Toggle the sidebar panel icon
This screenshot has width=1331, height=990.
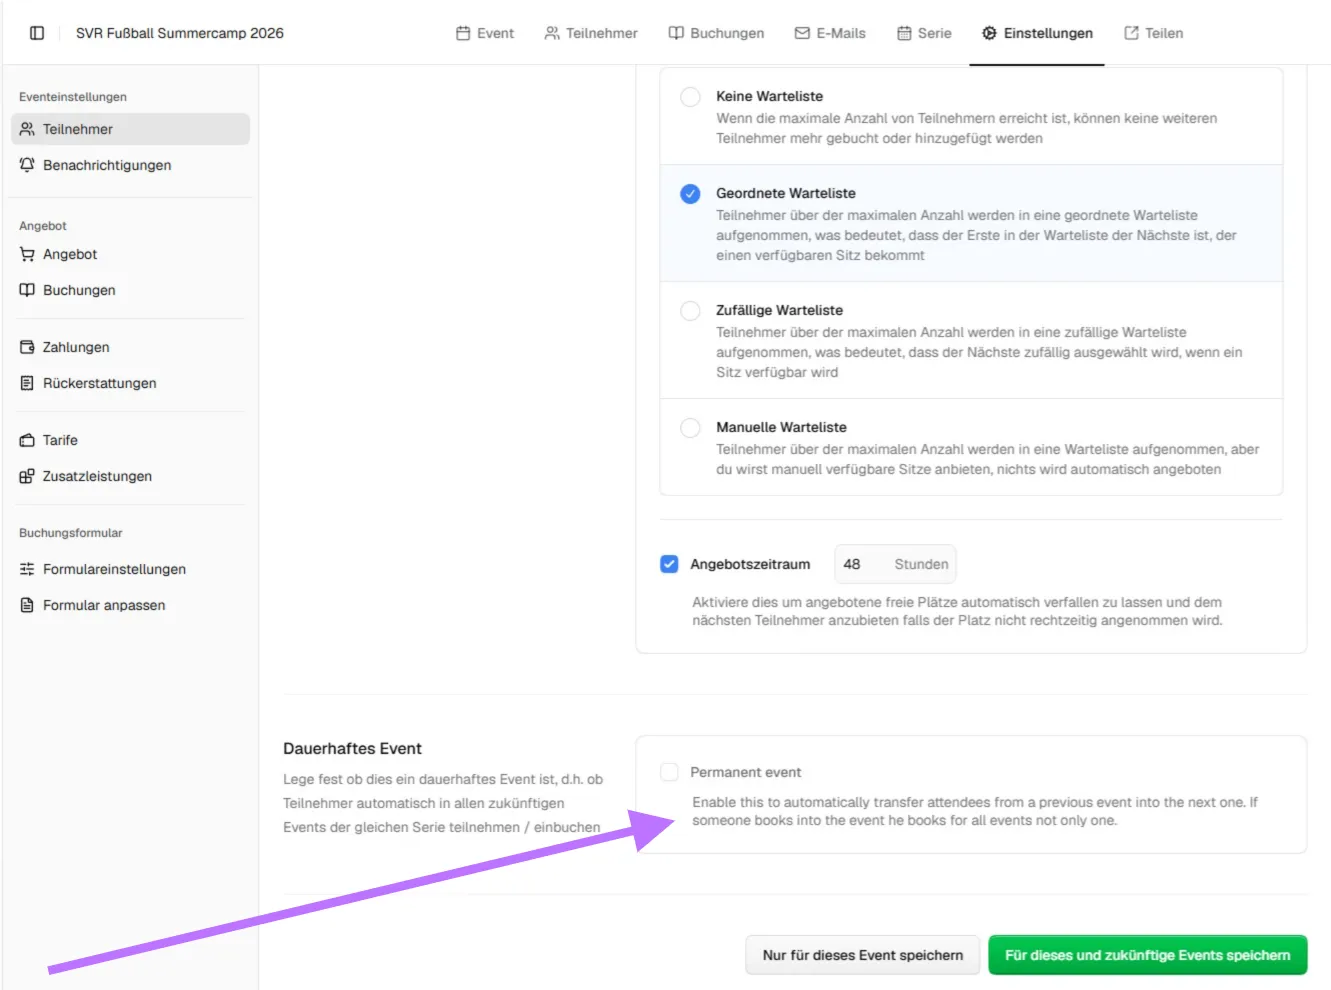pos(37,33)
